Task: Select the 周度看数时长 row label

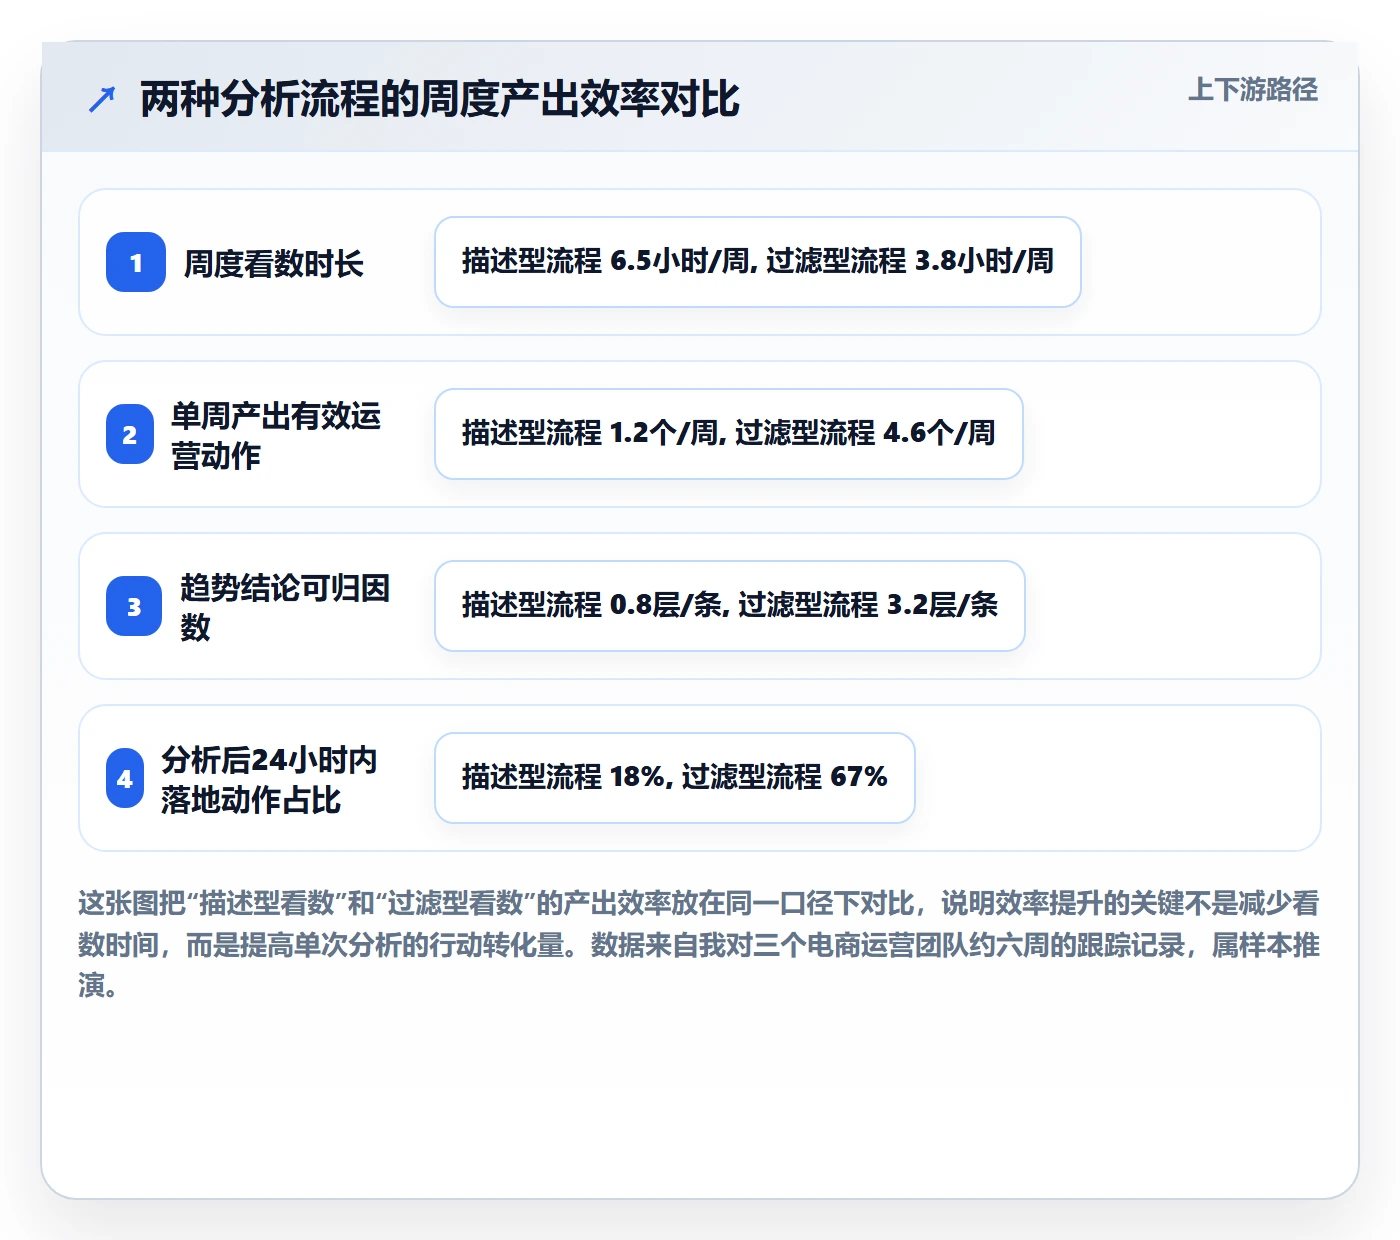Action: pyautogui.click(x=274, y=263)
